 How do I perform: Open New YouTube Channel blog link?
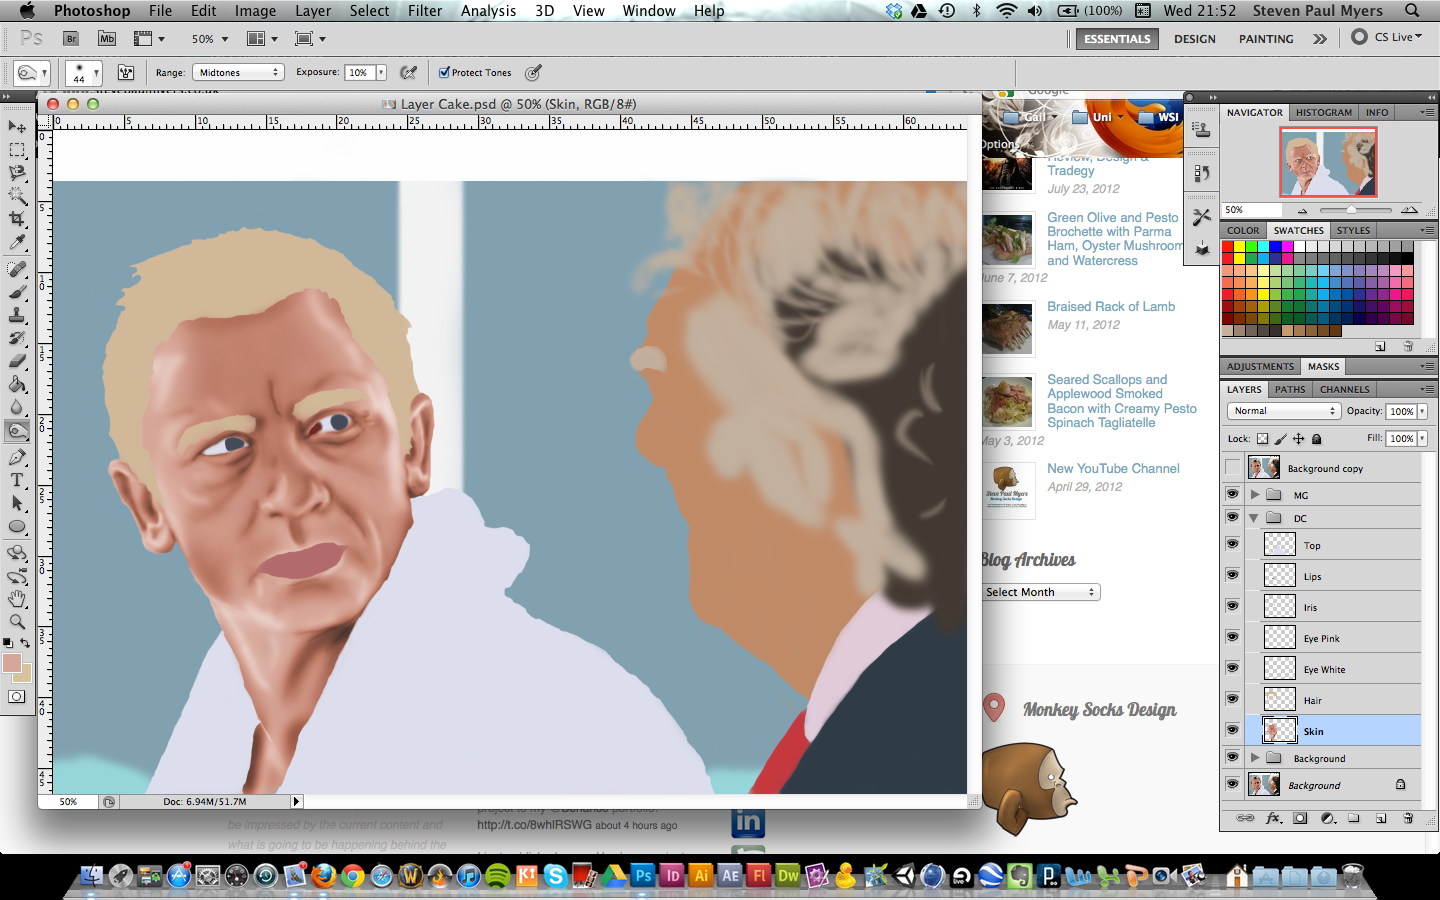pos(1113,469)
